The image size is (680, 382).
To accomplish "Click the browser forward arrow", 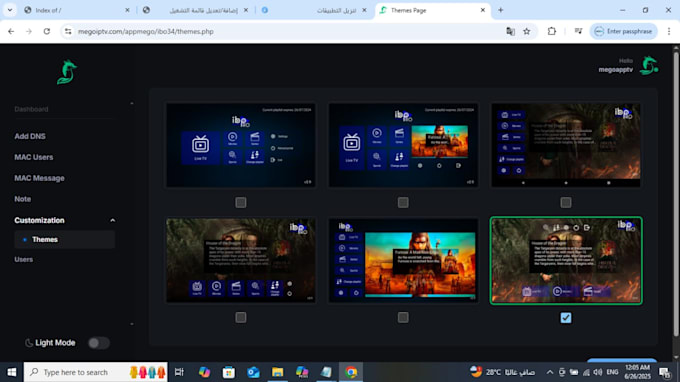I will point(29,31).
